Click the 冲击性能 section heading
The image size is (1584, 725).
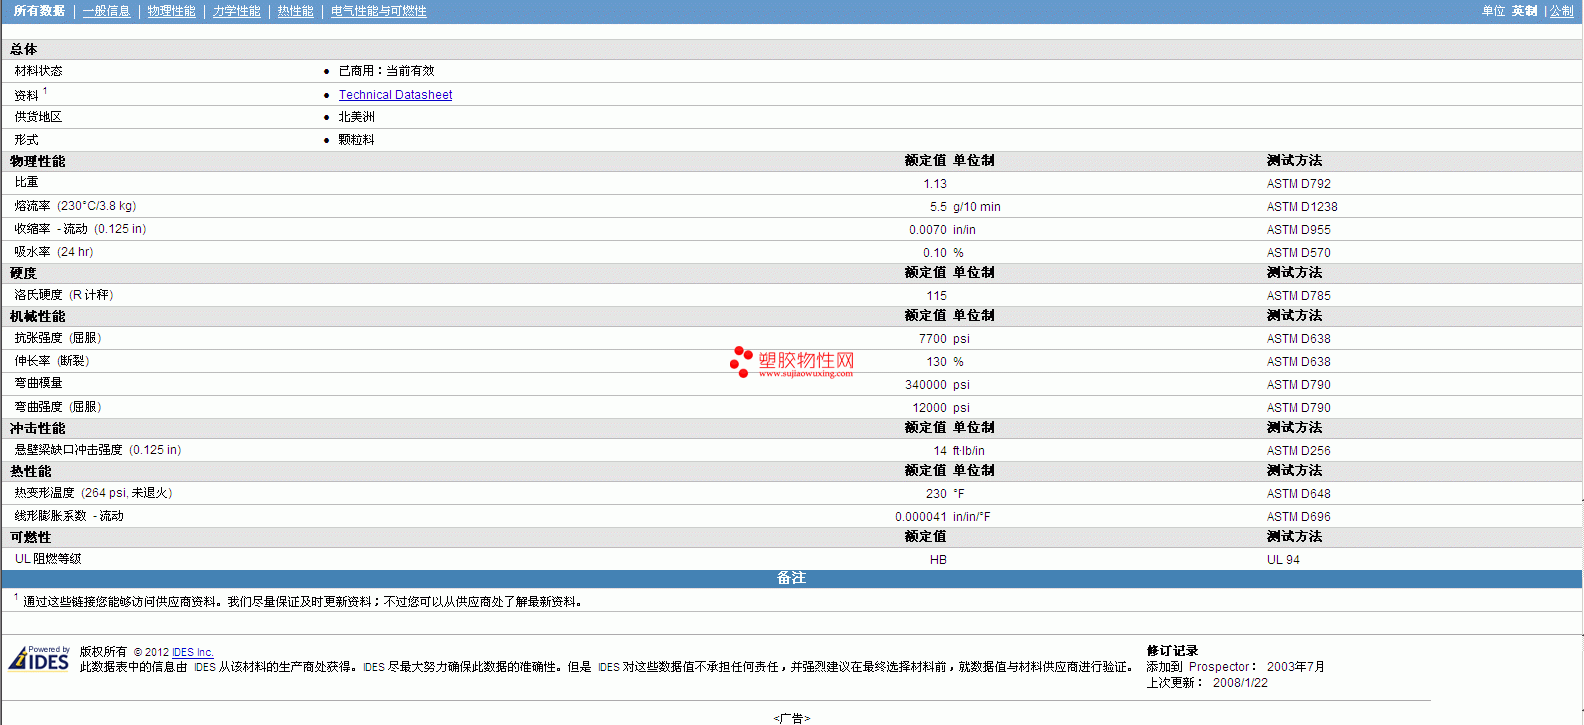click(37, 428)
